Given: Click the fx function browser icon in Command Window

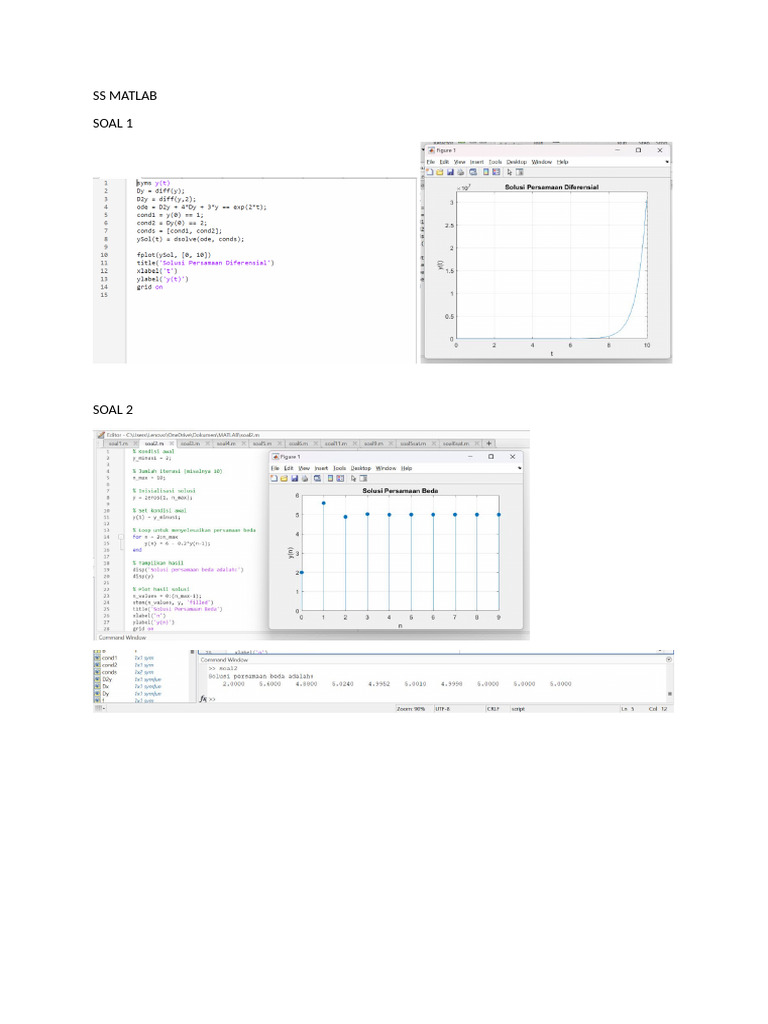Looking at the screenshot, I should [203, 699].
